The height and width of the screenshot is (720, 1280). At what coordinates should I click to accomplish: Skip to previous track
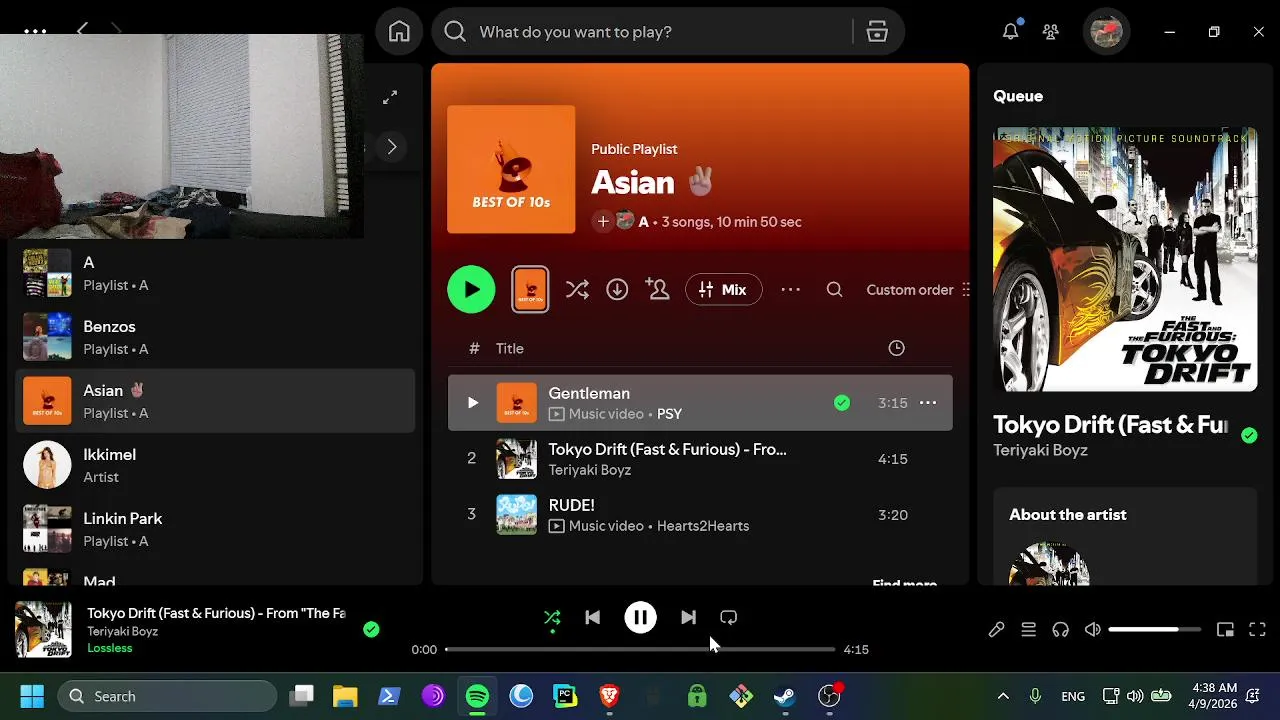(x=592, y=617)
